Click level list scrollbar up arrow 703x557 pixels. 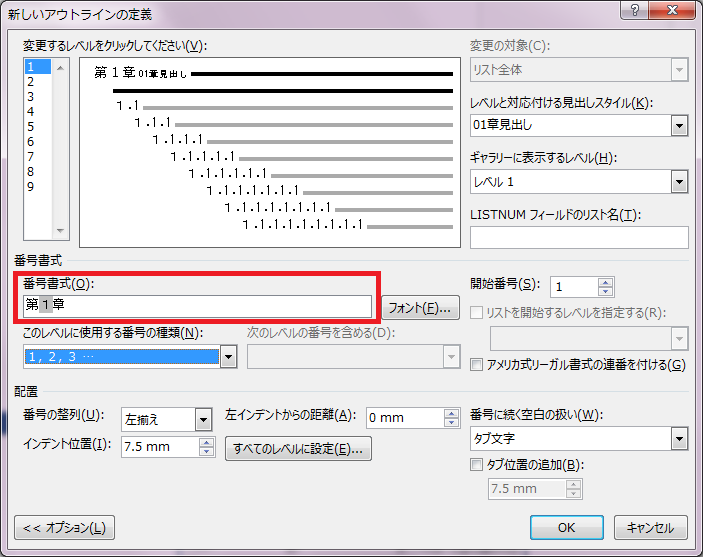coord(61,68)
